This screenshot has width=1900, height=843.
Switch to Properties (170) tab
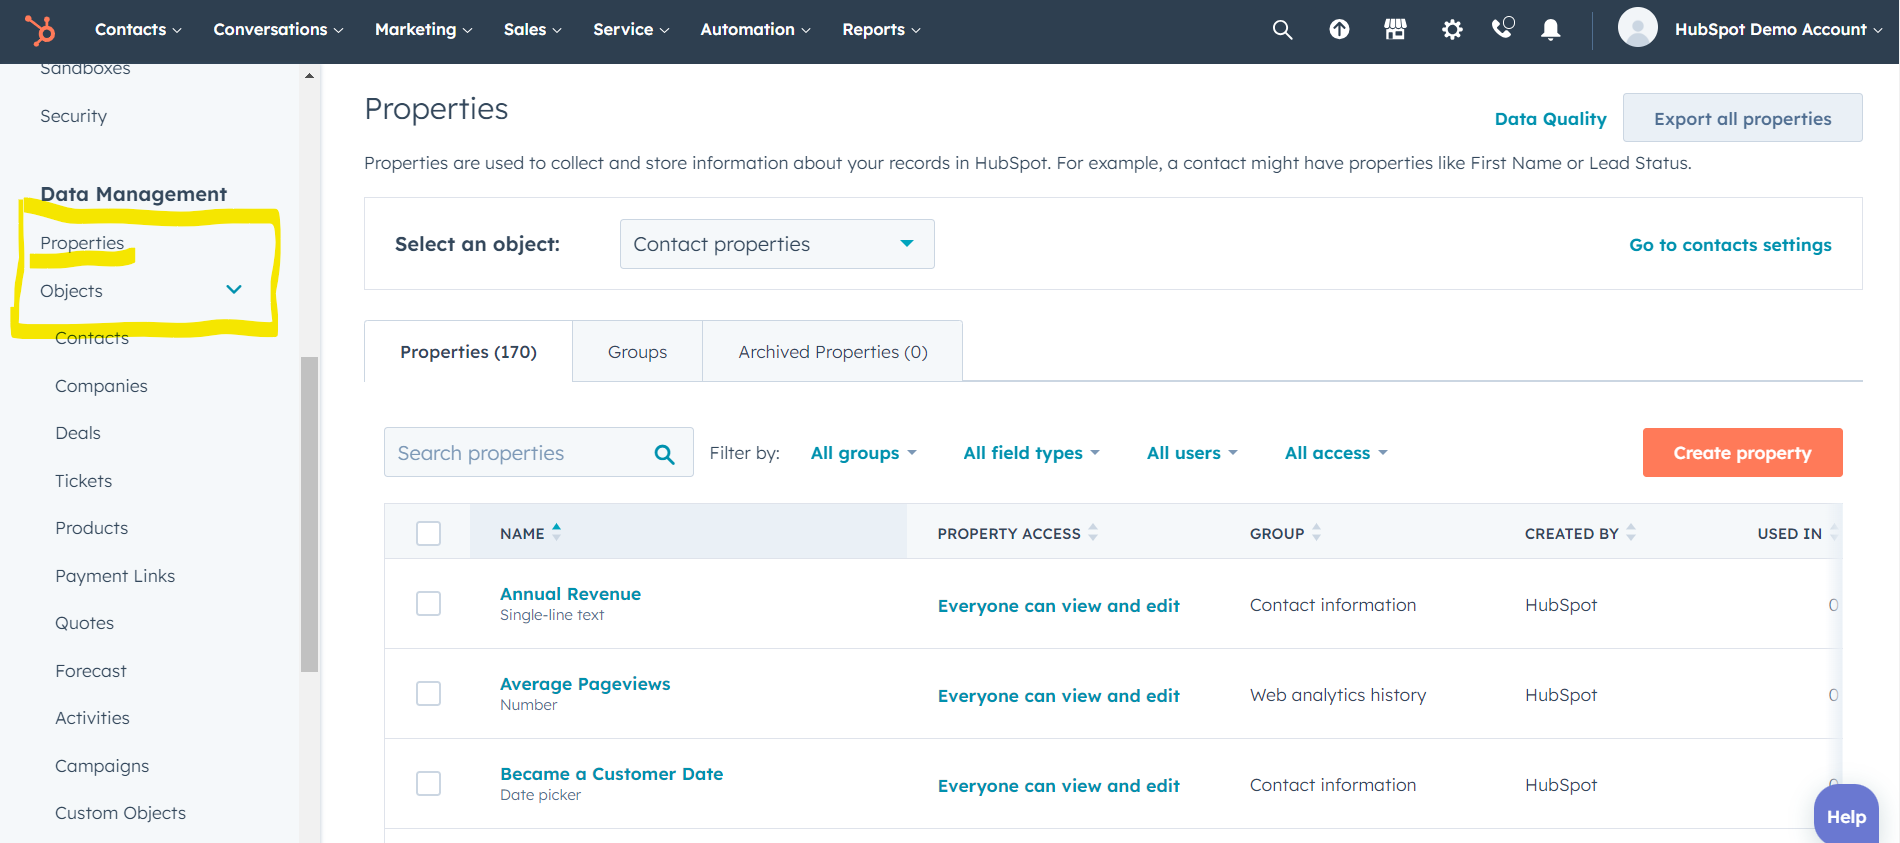tap(468, 352)
